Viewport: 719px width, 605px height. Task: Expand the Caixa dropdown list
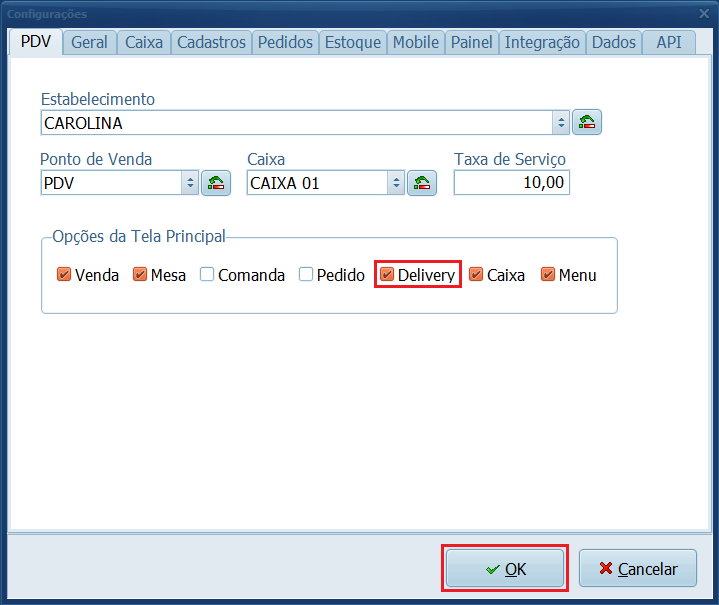tap(396, 183)
